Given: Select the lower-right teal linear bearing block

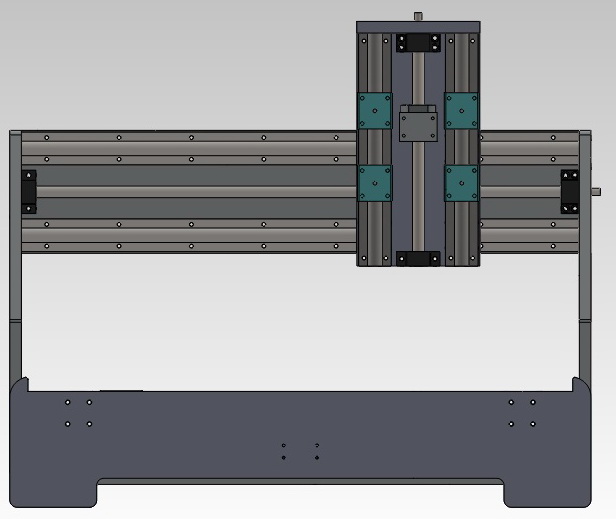Looking at the screenshot, I should 462,183.
